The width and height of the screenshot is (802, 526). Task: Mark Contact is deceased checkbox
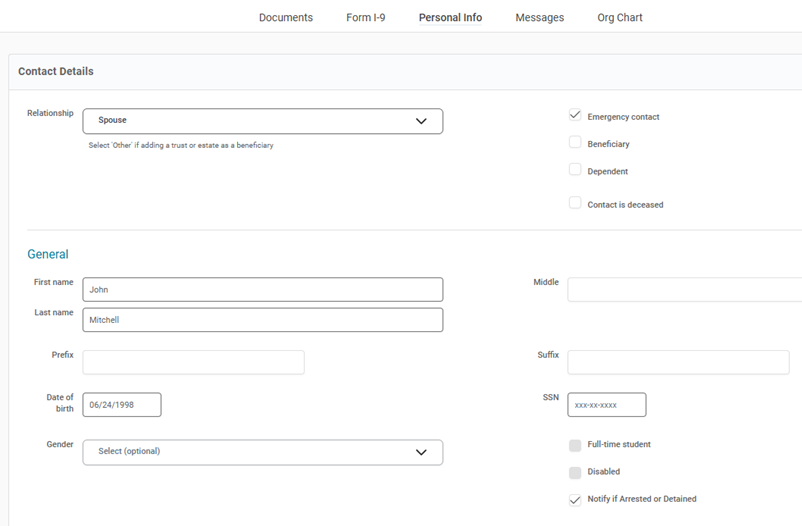[x=575, y=203]
